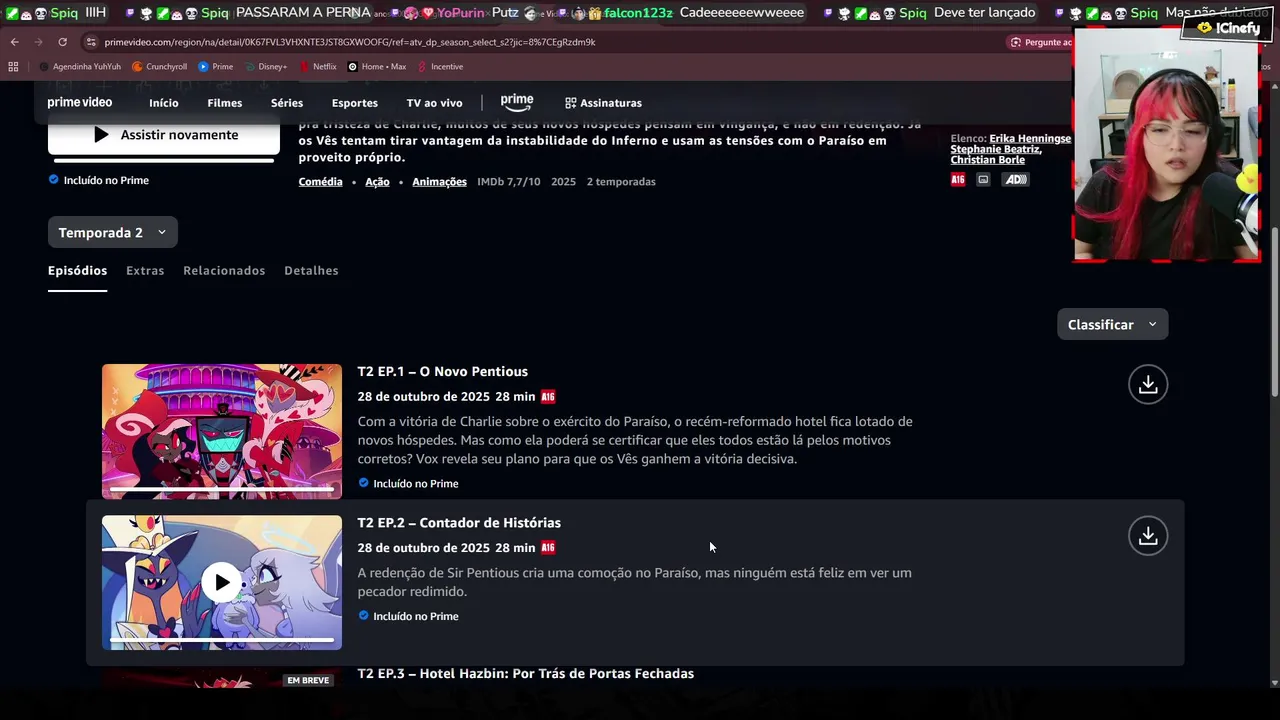Open the Esportes menu
This screenshot has width=1280, height=720.
pos(355,103)
